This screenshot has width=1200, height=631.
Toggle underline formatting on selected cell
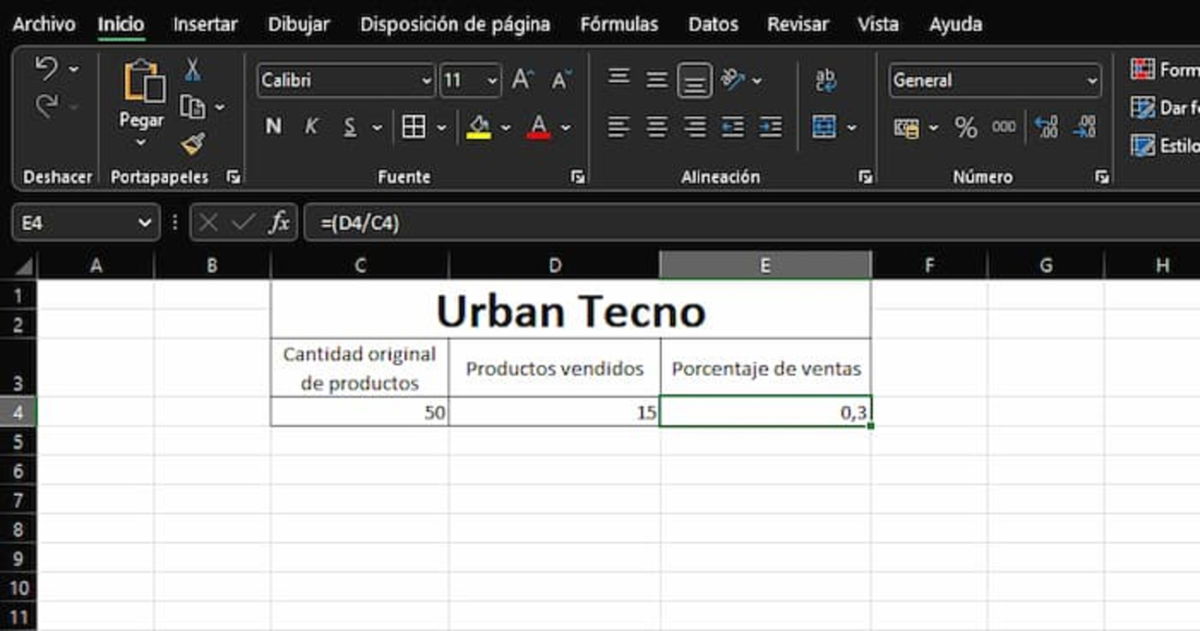[349, 126]
